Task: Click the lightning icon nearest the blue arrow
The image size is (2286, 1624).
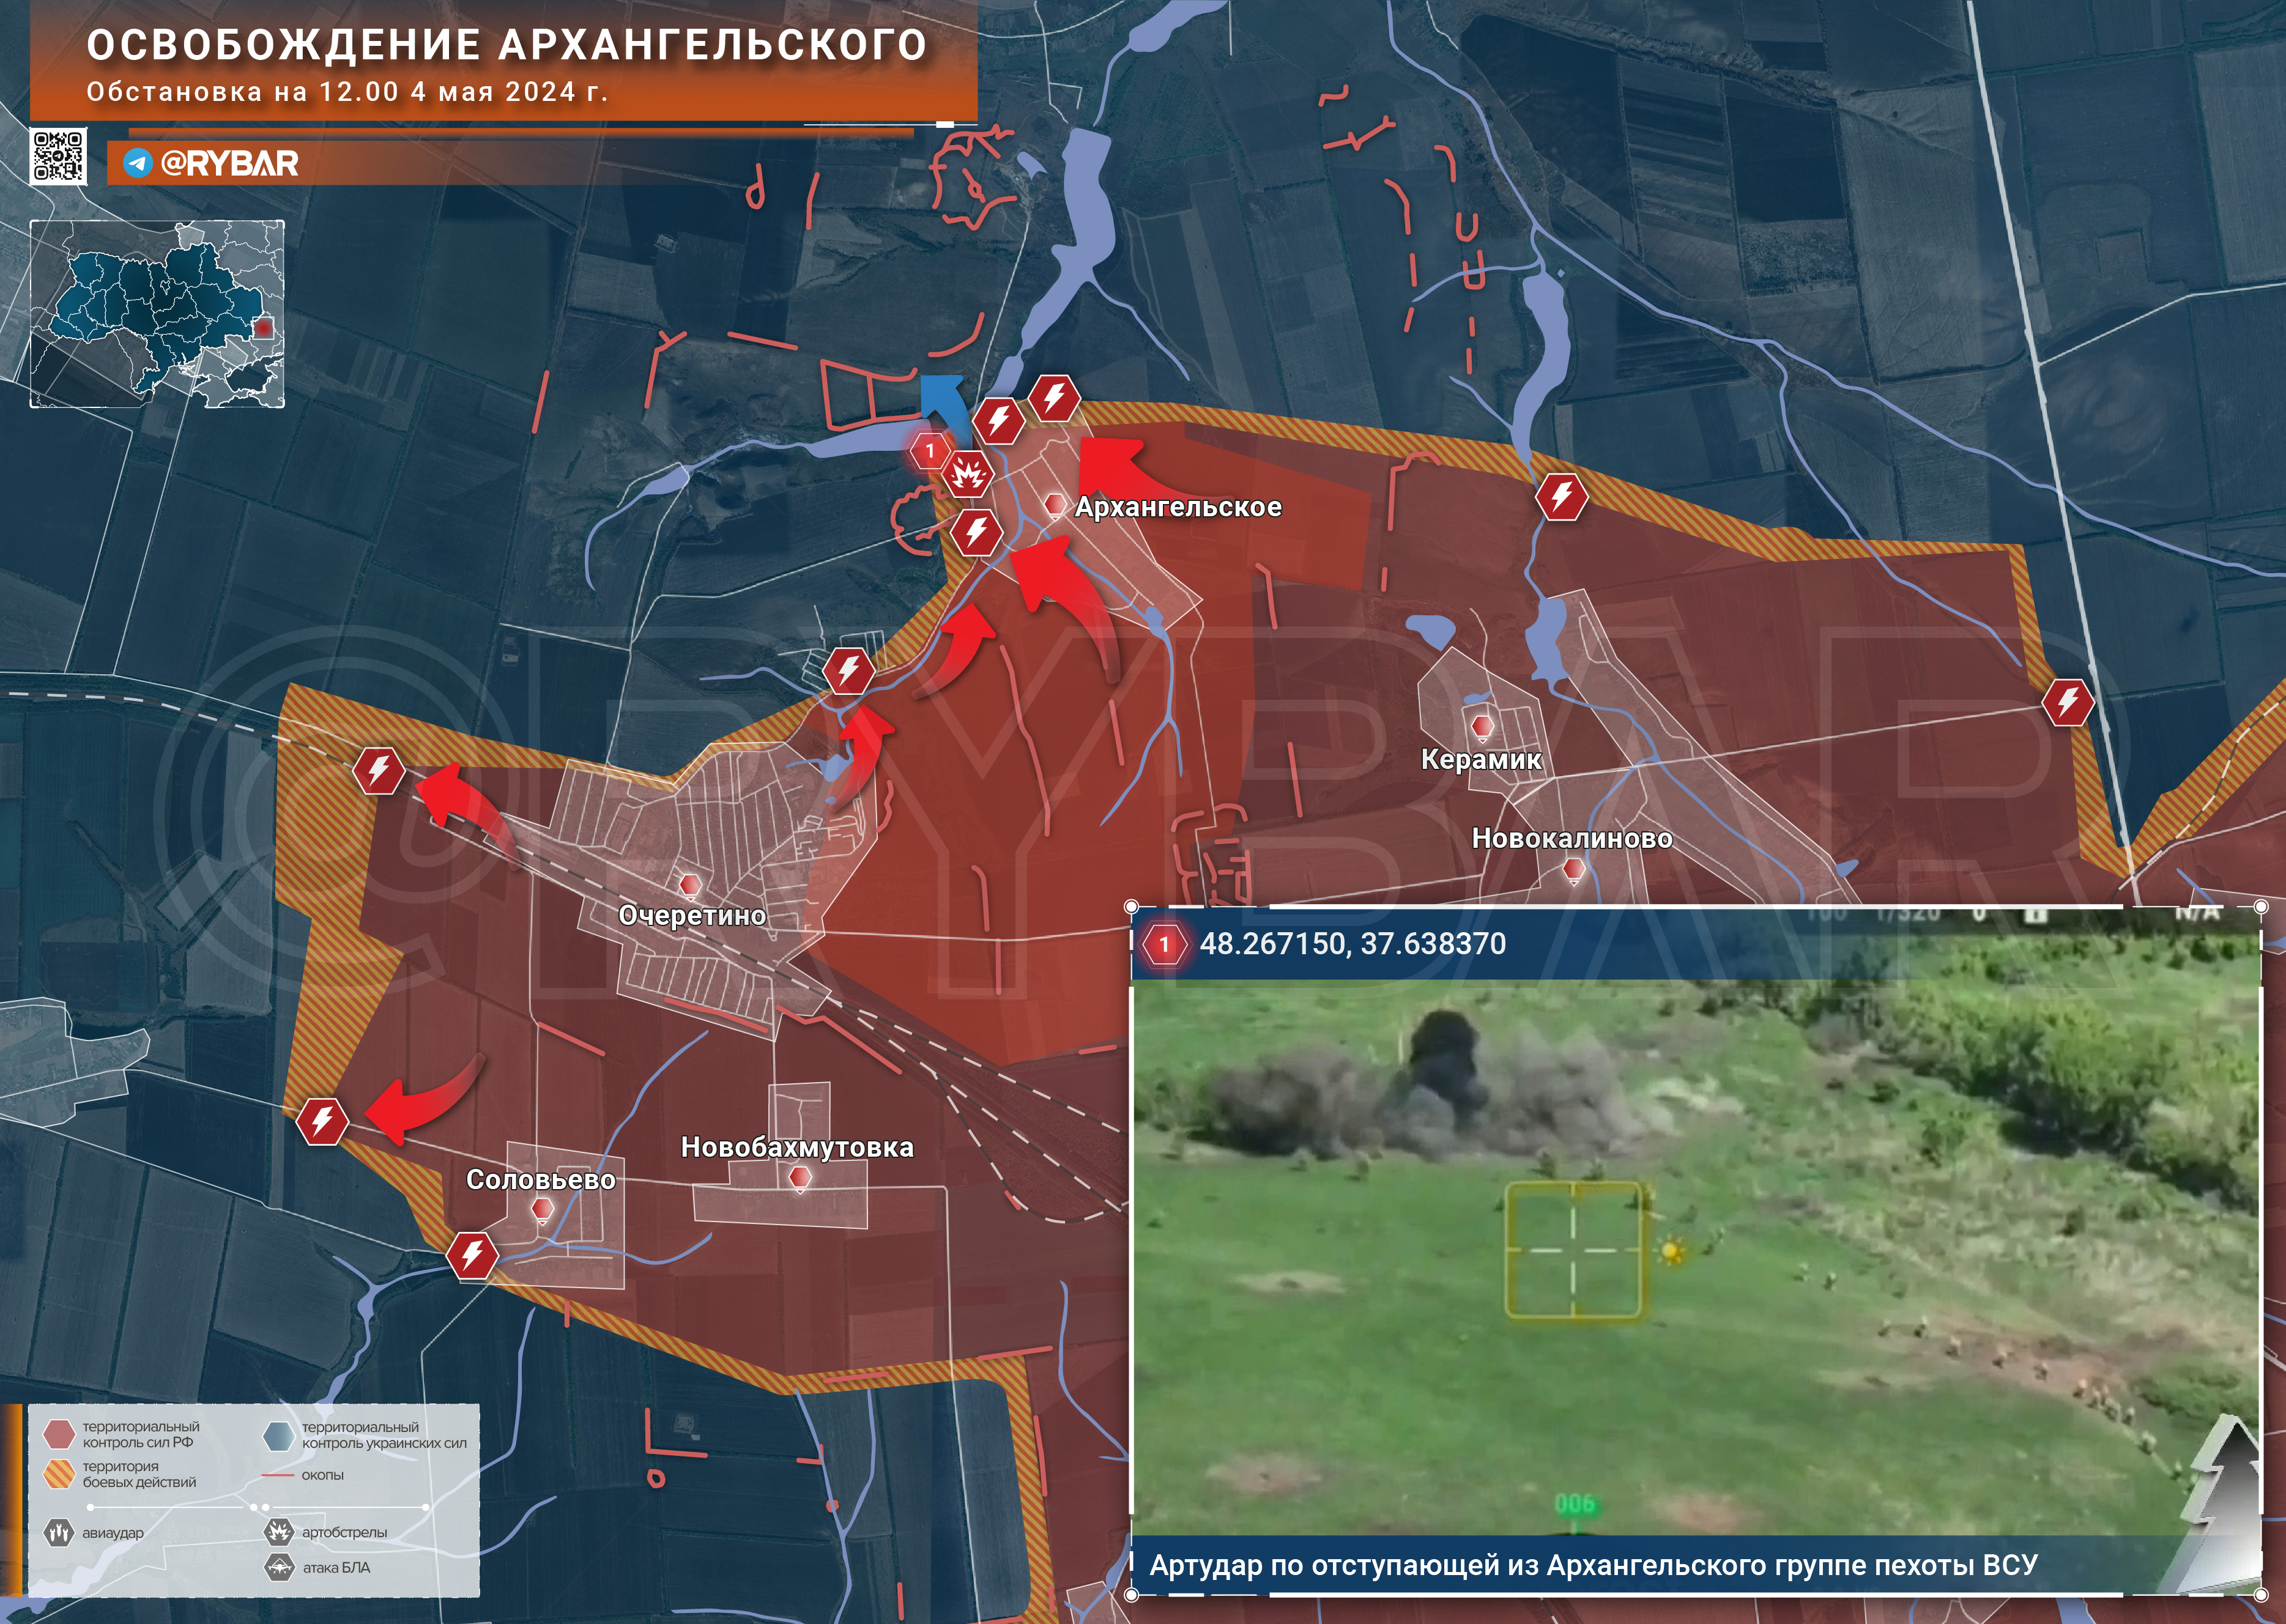Action: [998, 420]
